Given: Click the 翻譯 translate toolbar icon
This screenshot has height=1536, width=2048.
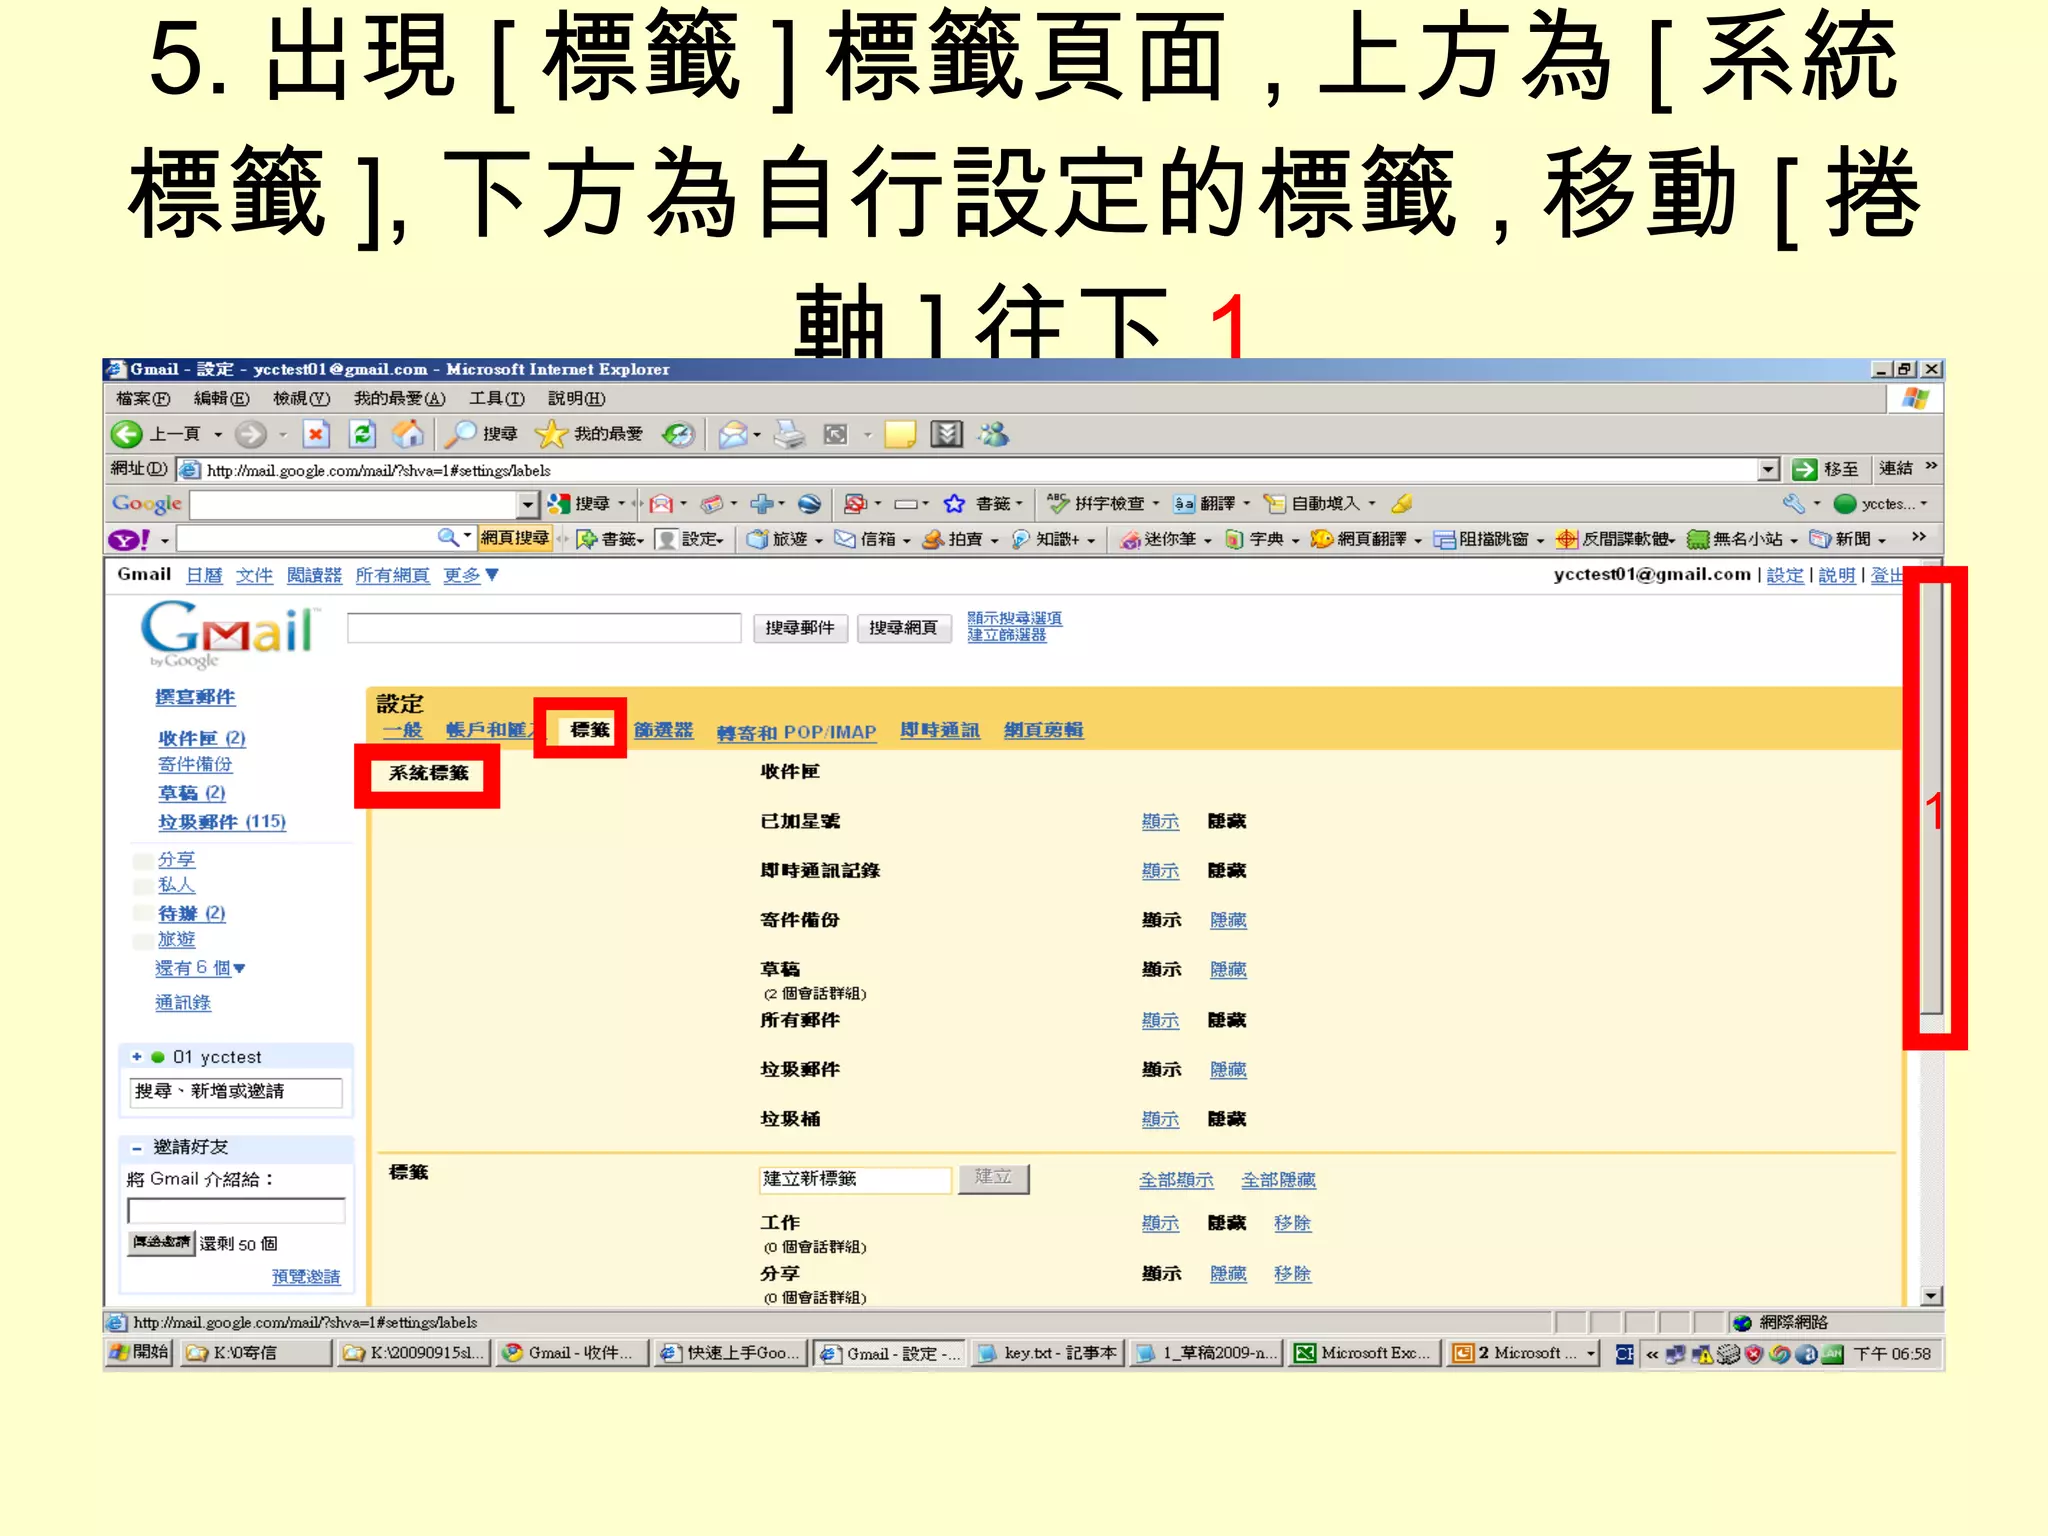Looking at the screenshot, I should 1184,503.
